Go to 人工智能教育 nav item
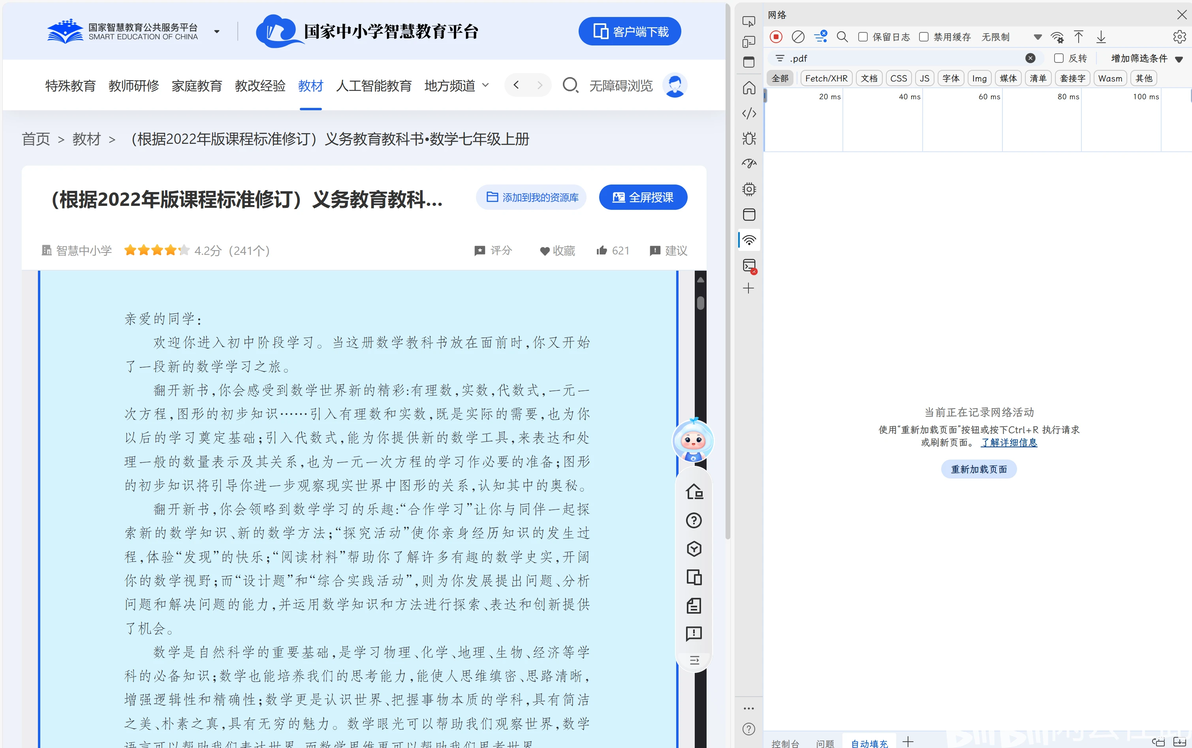The width and height of the screenshot is (1192, 748). coord(373,86)
